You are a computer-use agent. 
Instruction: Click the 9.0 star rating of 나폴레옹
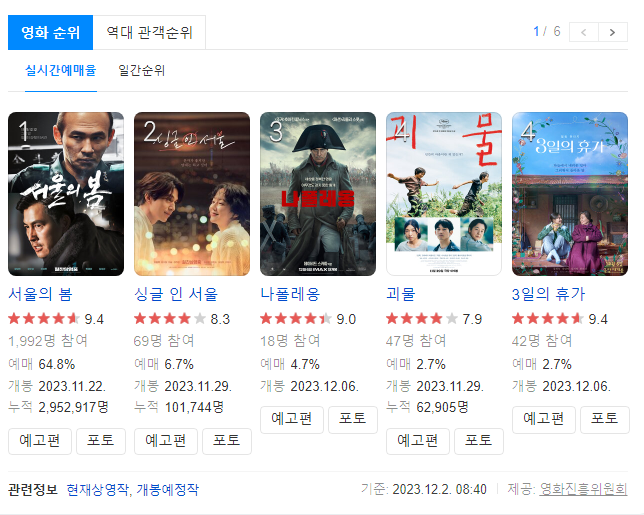coord(308,319)
